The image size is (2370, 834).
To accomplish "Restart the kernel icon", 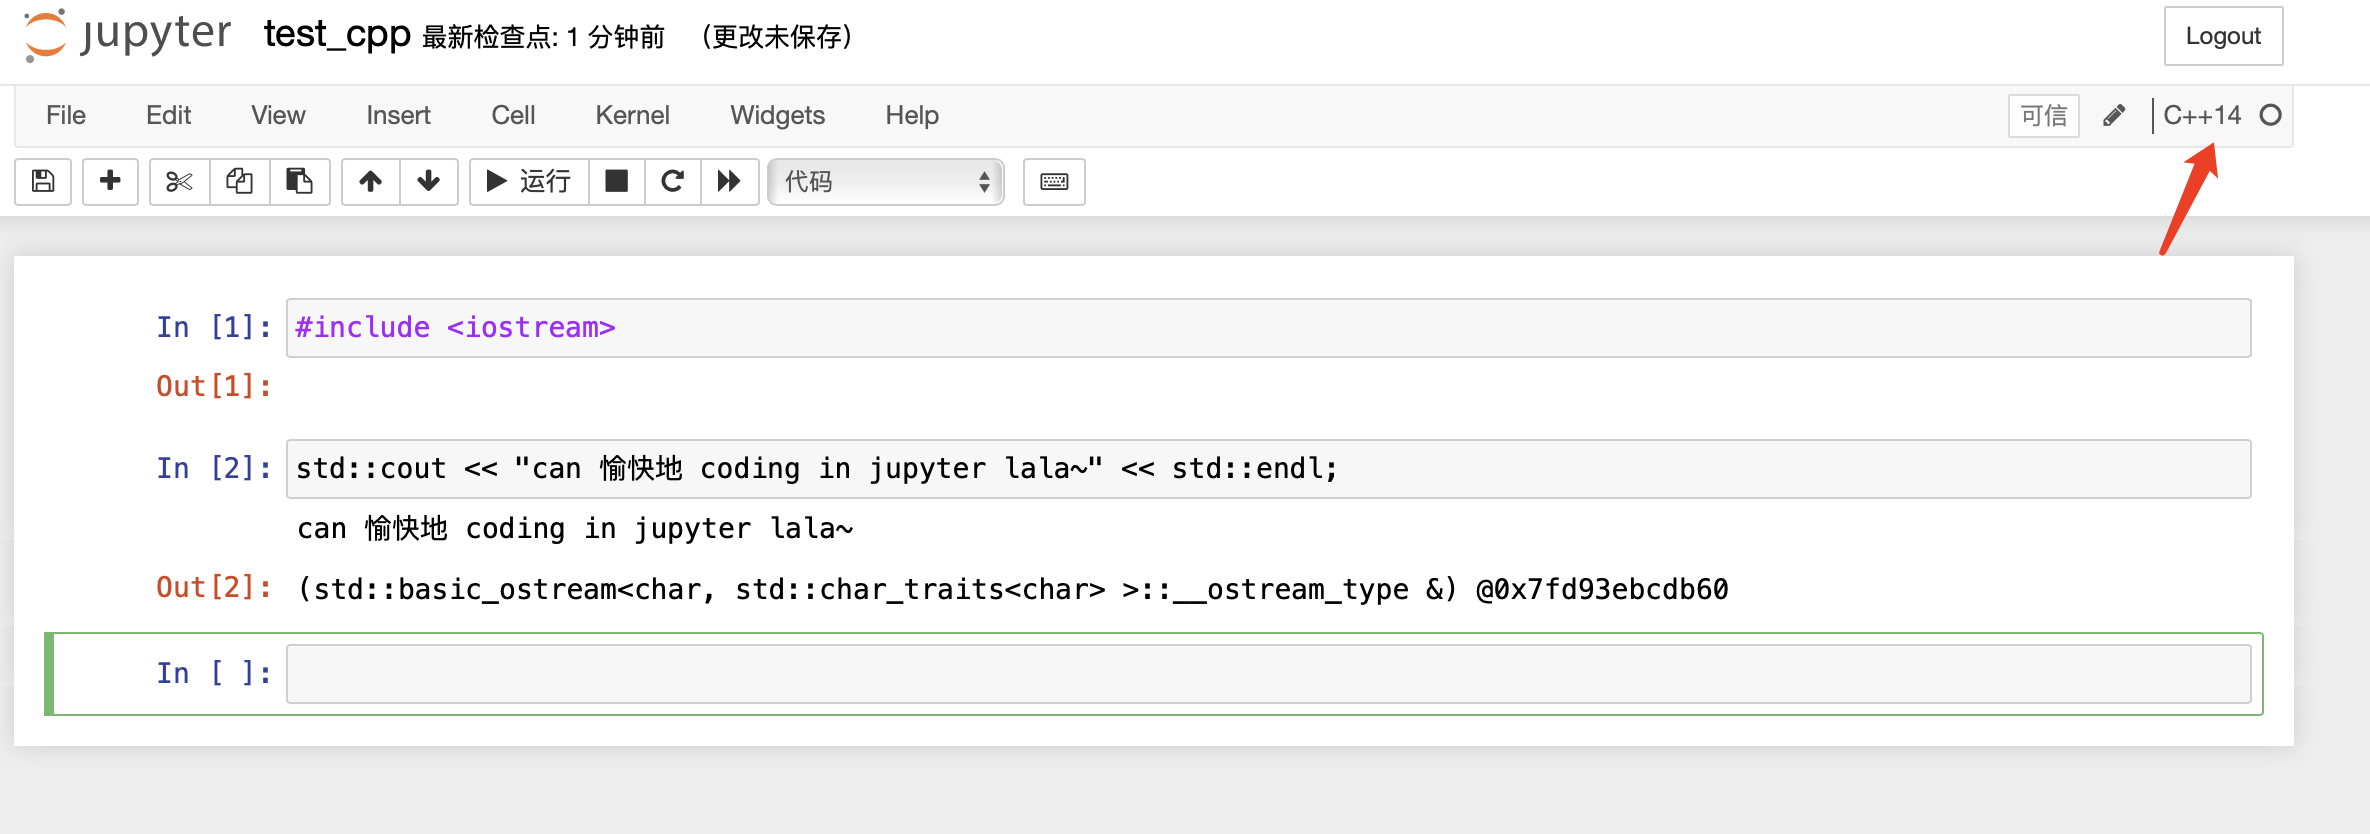I will click(673, 181).
